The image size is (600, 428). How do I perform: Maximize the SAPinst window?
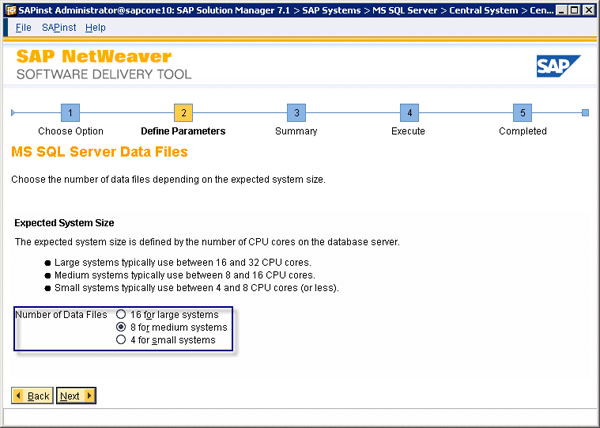[x=573, y=9]
